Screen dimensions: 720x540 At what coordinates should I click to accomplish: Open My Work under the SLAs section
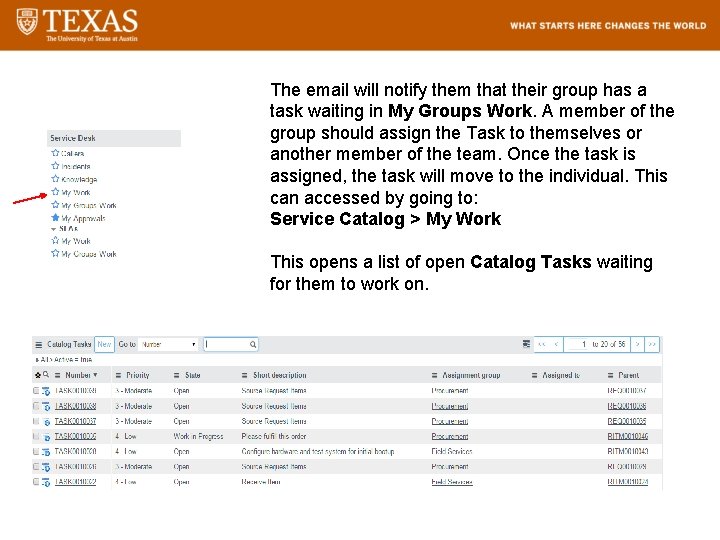coord(76,241)
